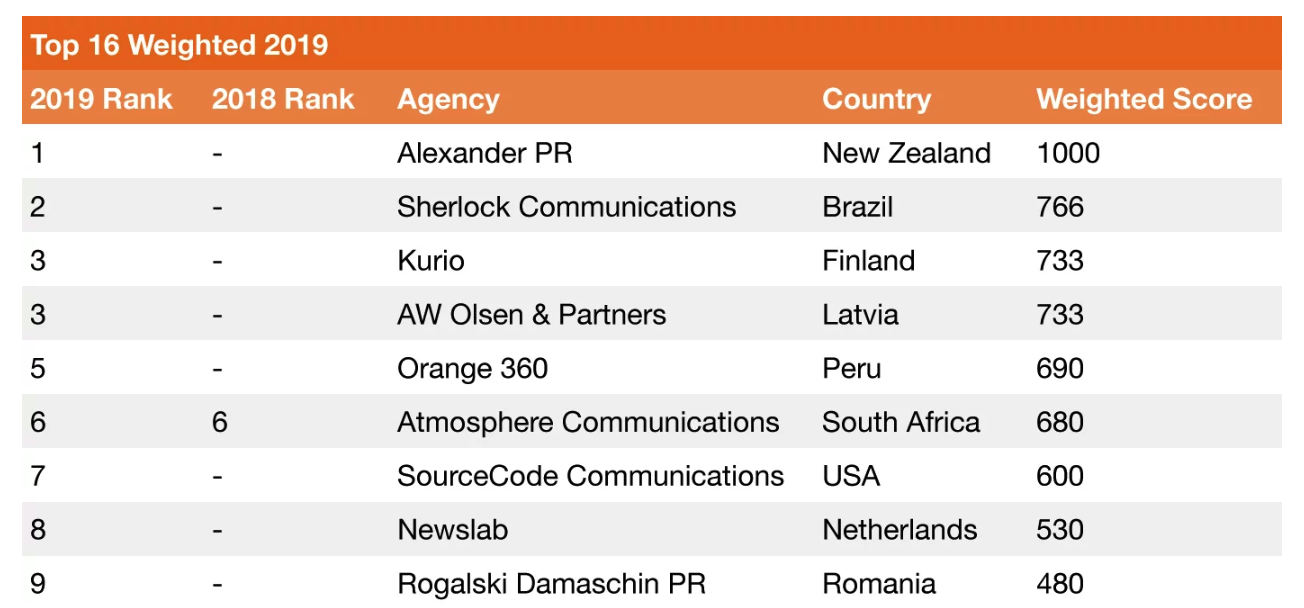Screen dimensions: 1304x608
Task: Click the 2019 Rank column header
Action: click(101, 99)
